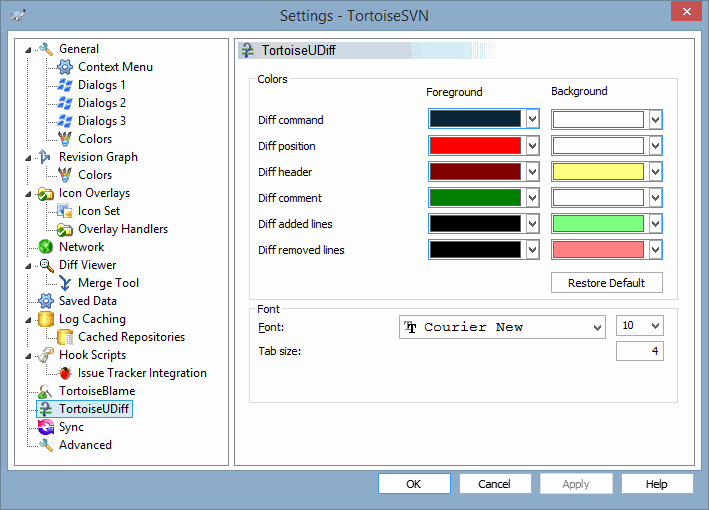Click the TortoiseUDiff icon in the page header
Screen dimensions: 709x510
(247, 50)
